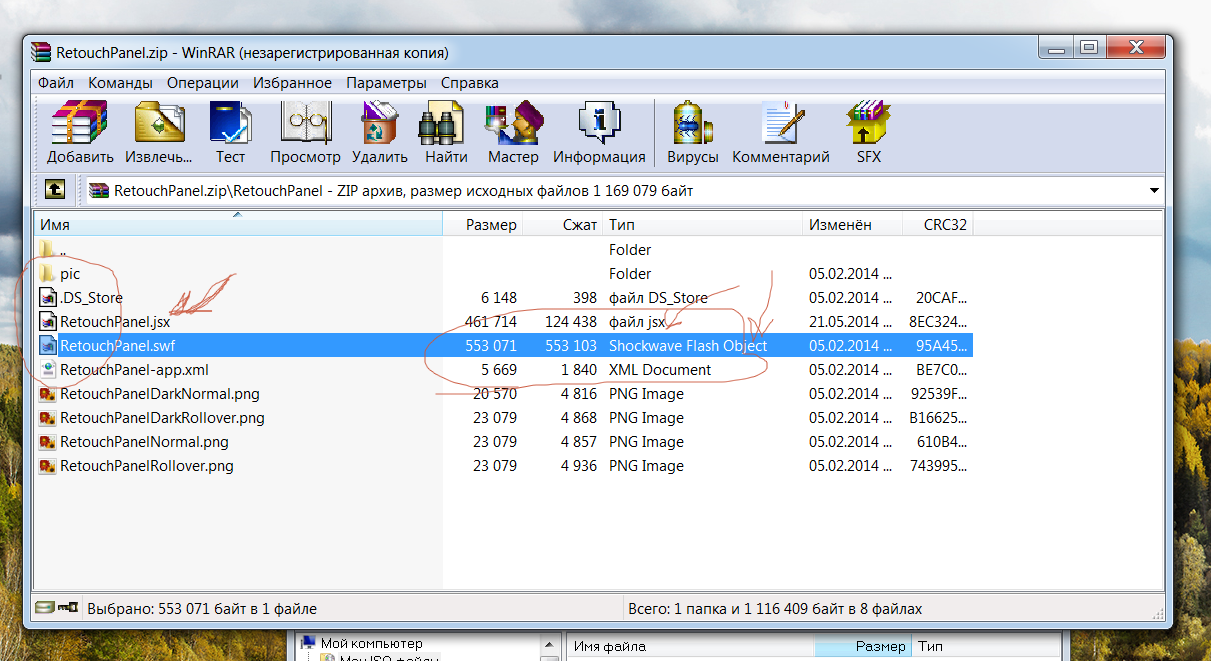The height and width of the screenshot is (661, 1211).
Task: Open the Параметры menu
Action: click(x=386, y=83)
